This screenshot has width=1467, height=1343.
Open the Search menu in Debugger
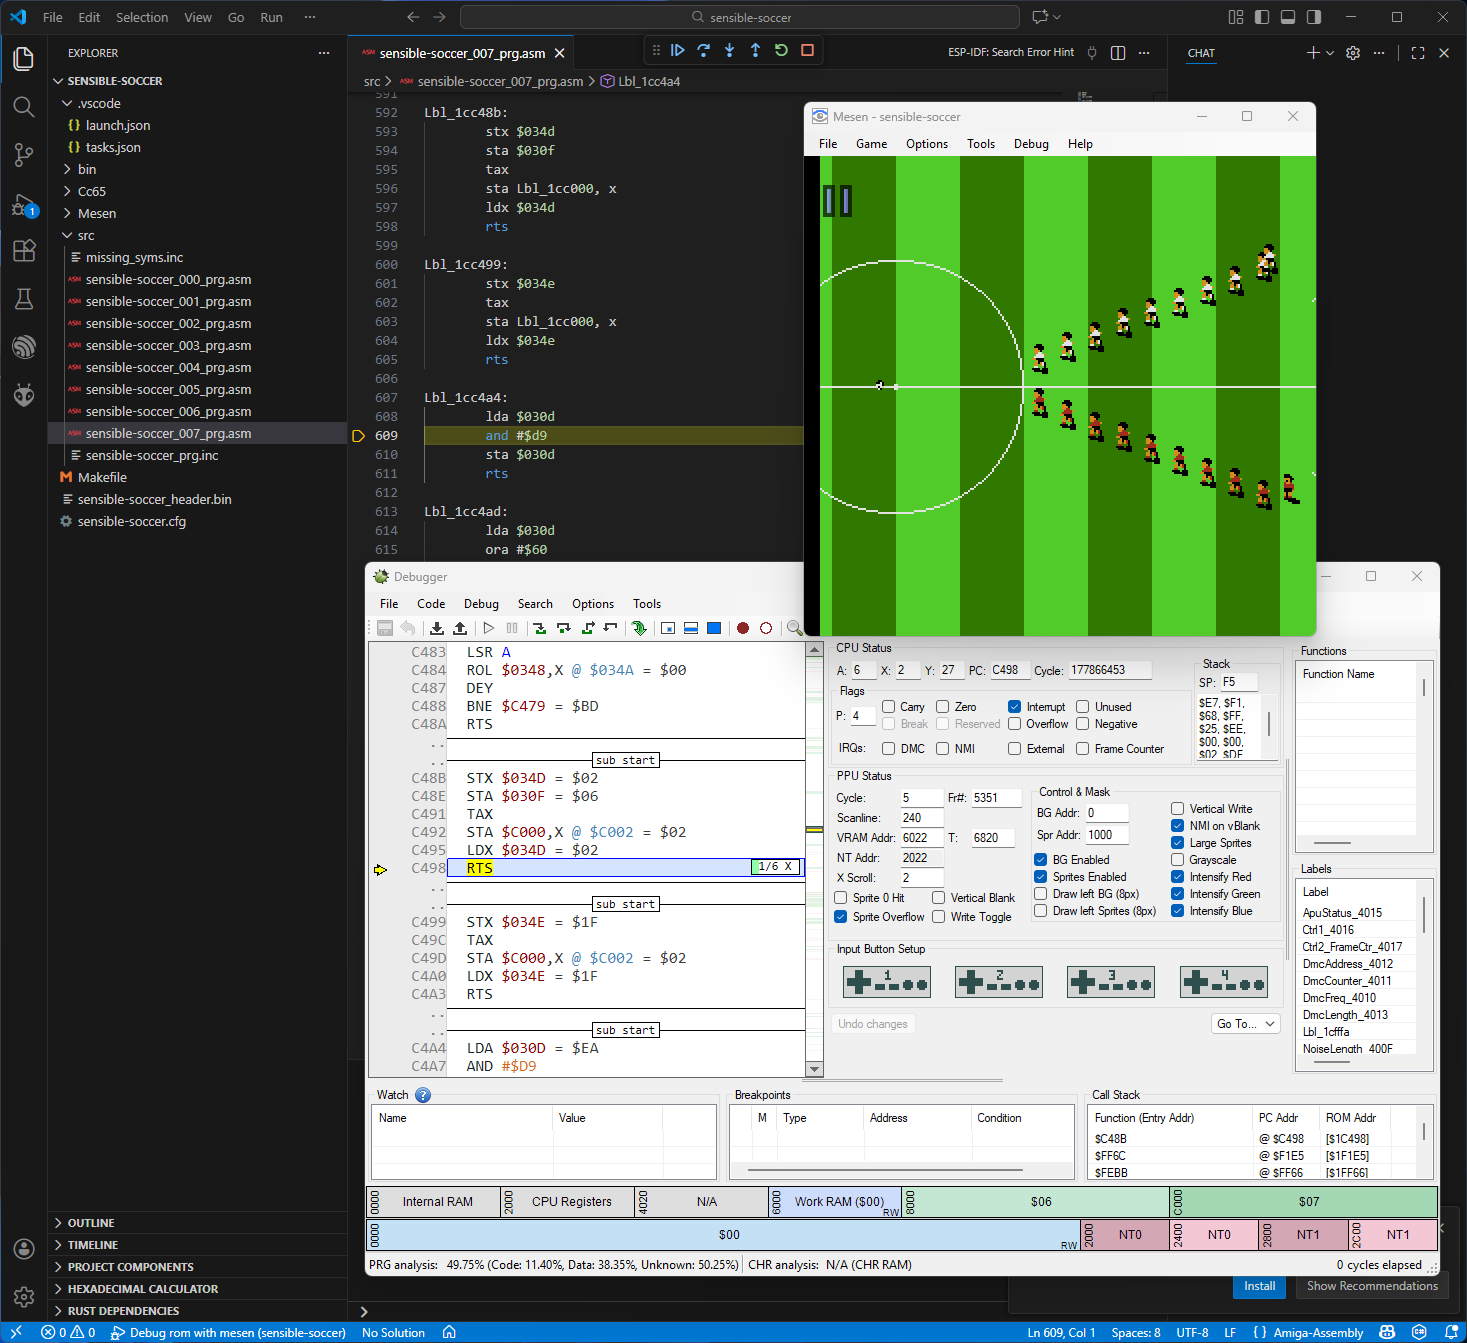535,604
